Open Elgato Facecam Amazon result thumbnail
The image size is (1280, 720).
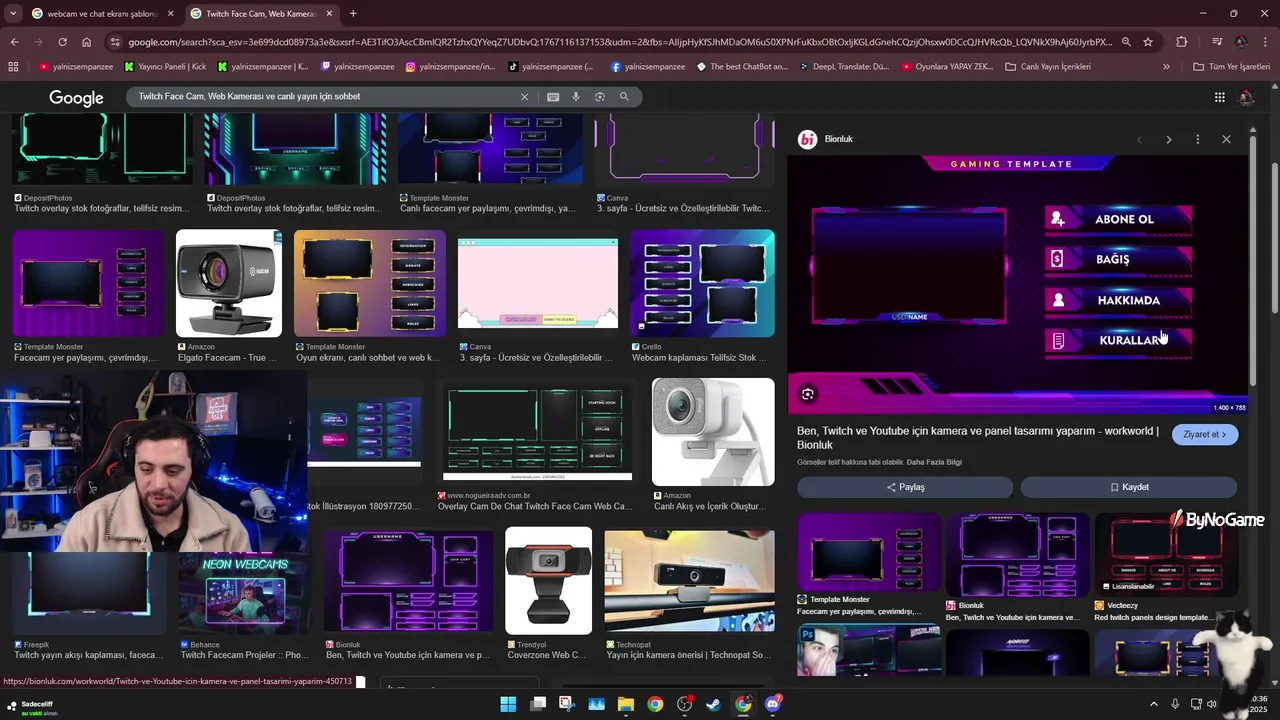(229, 284)
